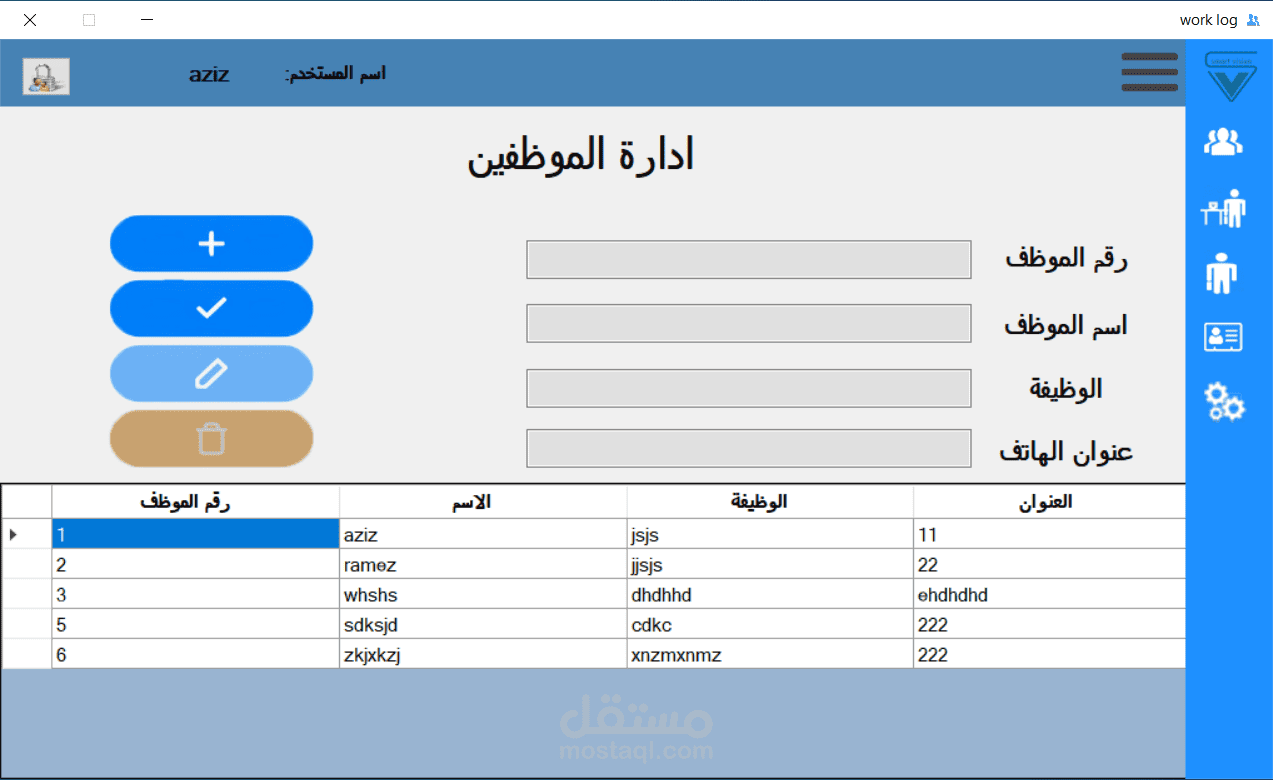Minimize the work log window
This screenshot has width=1273, height=780.
pyautogui.click(x=147, y=19)
